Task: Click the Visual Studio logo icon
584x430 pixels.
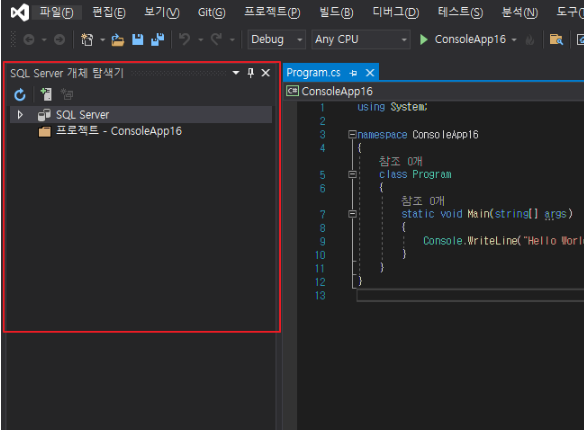Action: coord(20,12)
